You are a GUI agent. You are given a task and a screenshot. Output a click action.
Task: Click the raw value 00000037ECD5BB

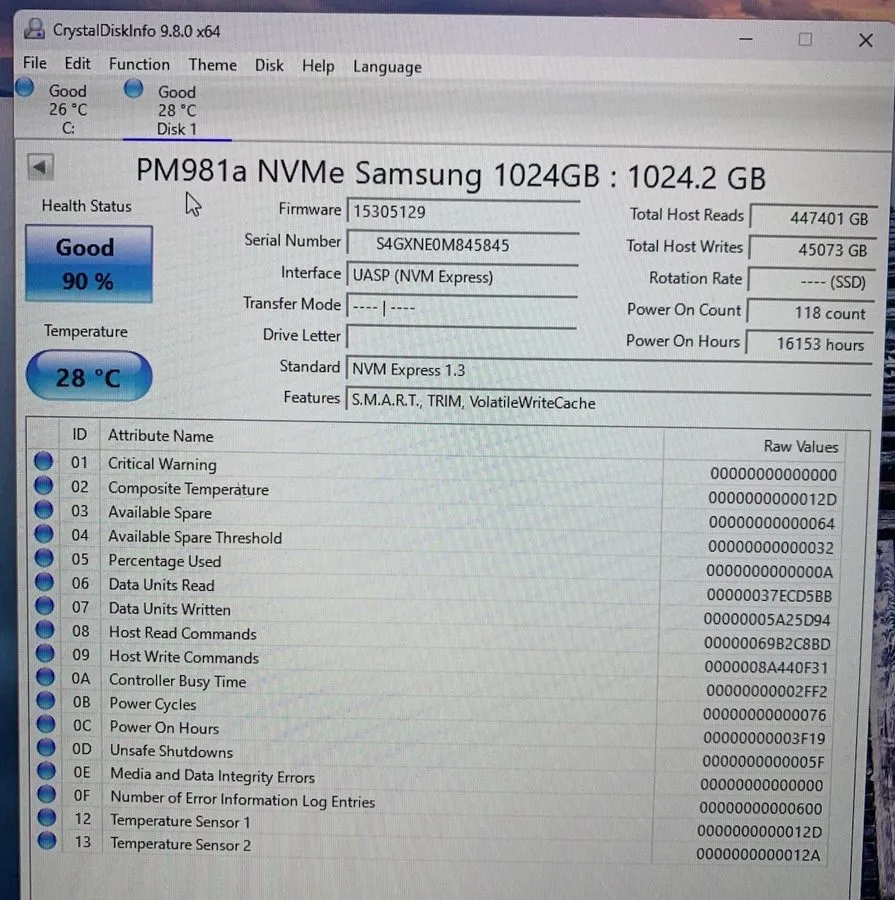(x=769, y=595)
